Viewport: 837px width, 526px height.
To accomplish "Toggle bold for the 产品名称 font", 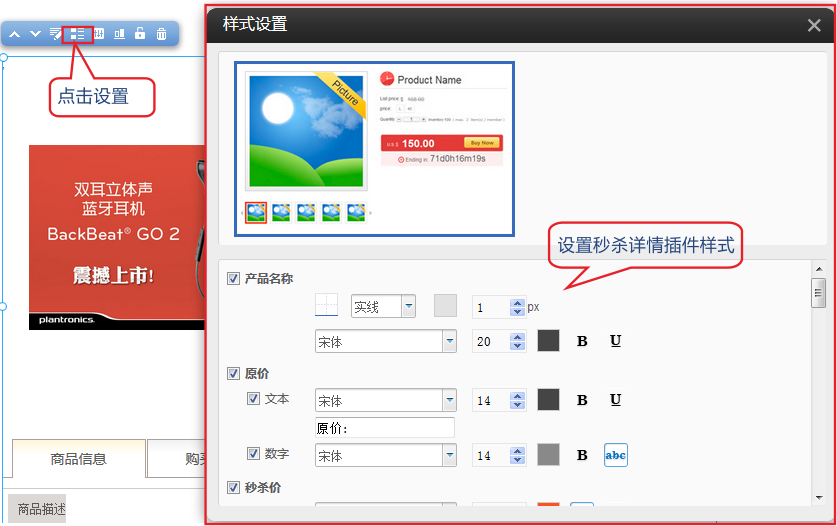I will (582, 341).
